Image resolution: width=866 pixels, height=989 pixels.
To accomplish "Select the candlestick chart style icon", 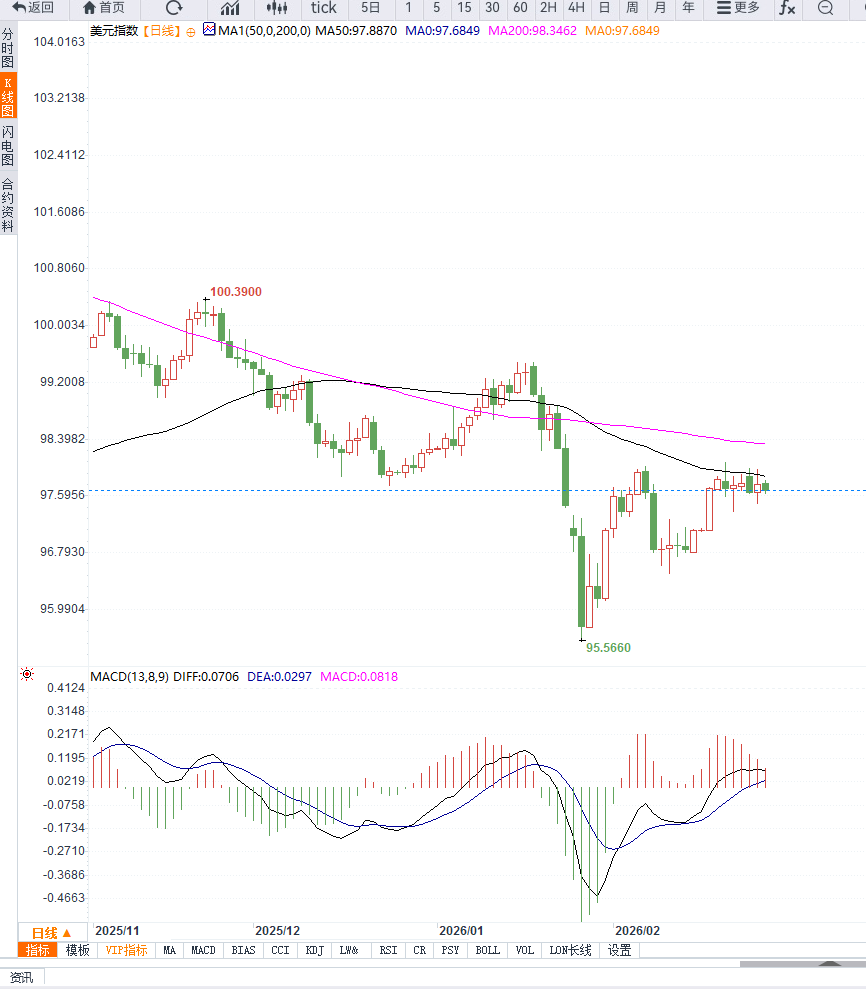I will tap(277, 8).
